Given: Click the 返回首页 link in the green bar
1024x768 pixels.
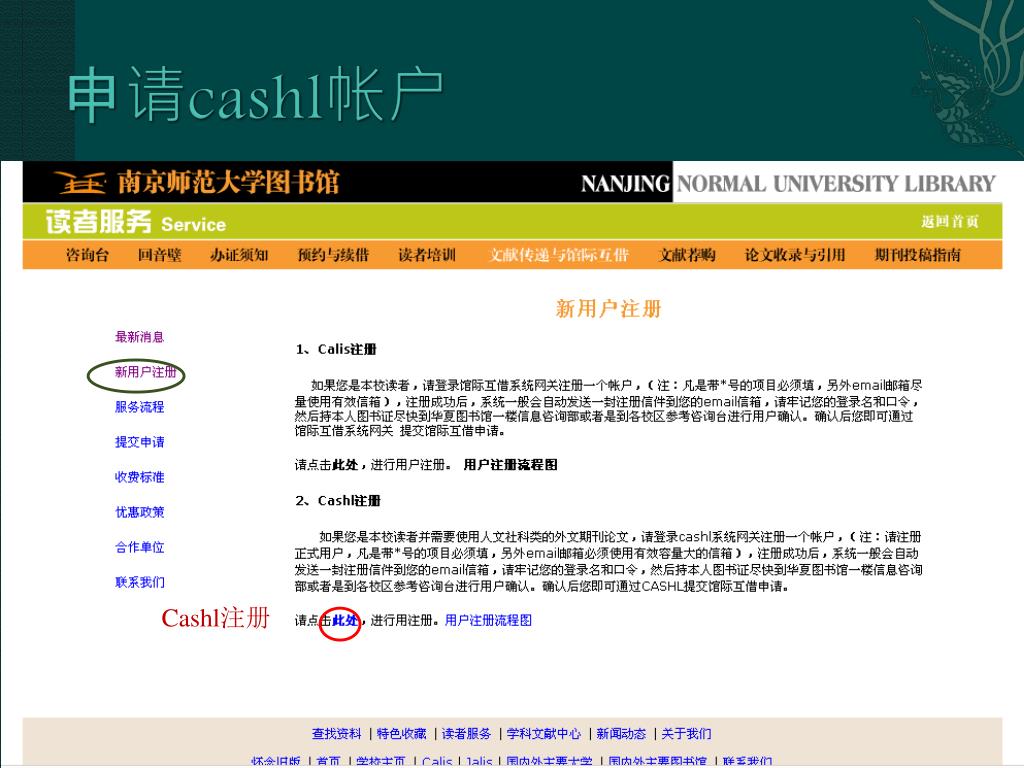Looking at the screenshot, I should click(949, 222).
